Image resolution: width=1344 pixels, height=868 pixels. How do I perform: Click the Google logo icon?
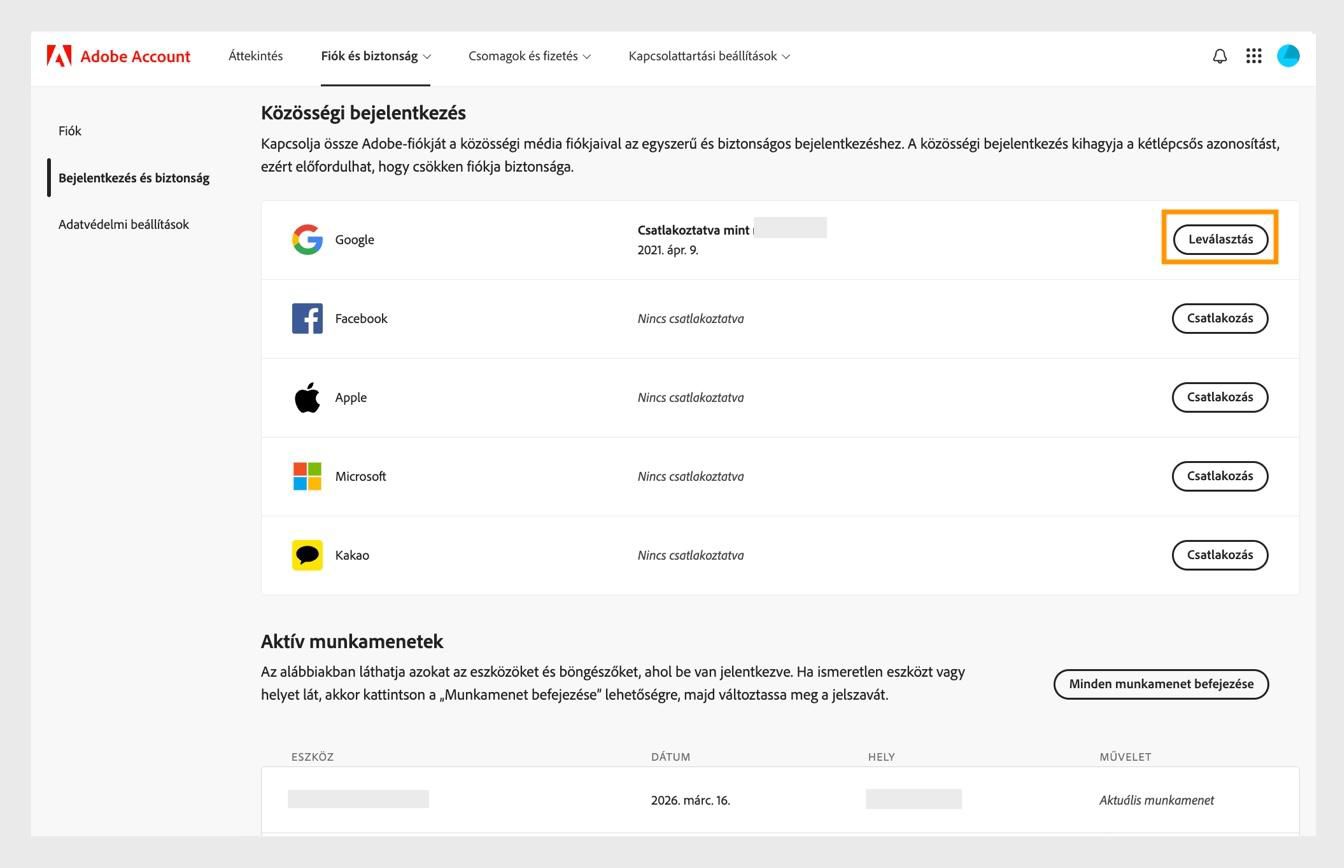307,239
